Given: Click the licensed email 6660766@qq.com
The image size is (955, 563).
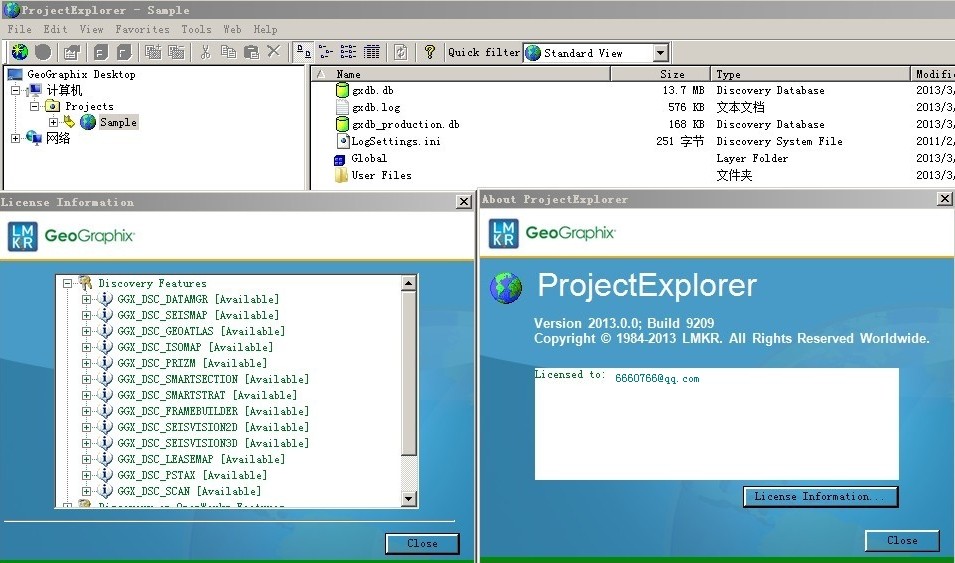Looking at the screenshot, I should [657, 378].
